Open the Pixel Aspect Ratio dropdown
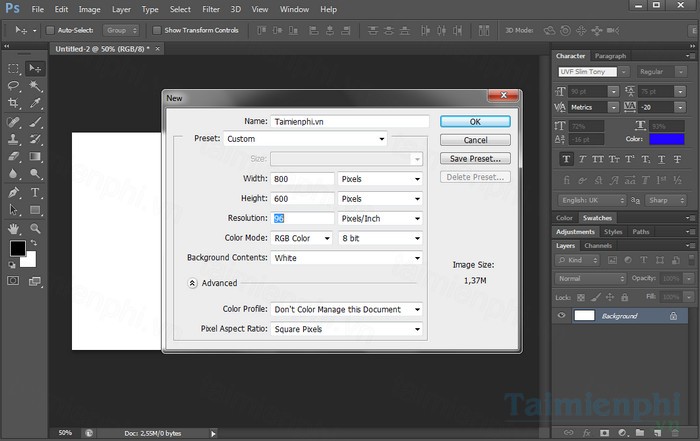Viewport: 700px width, 441px height. (346, 329)
